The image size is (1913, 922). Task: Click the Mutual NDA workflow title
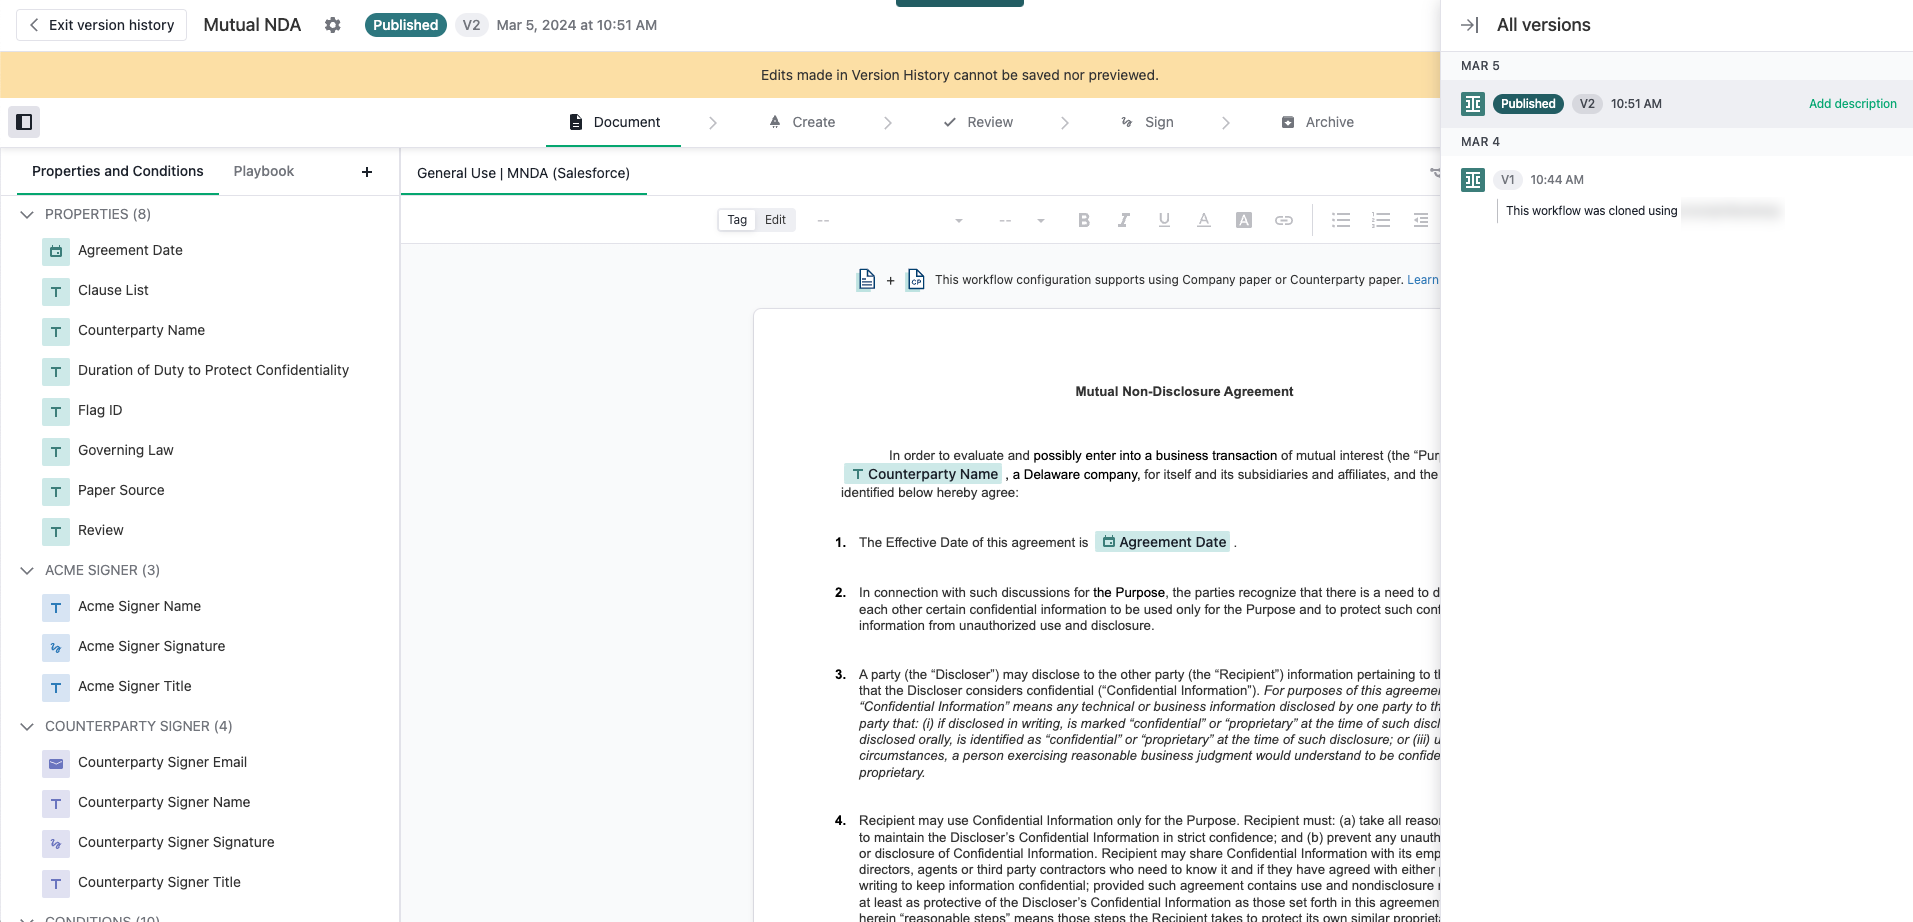[x=252, y=25]
